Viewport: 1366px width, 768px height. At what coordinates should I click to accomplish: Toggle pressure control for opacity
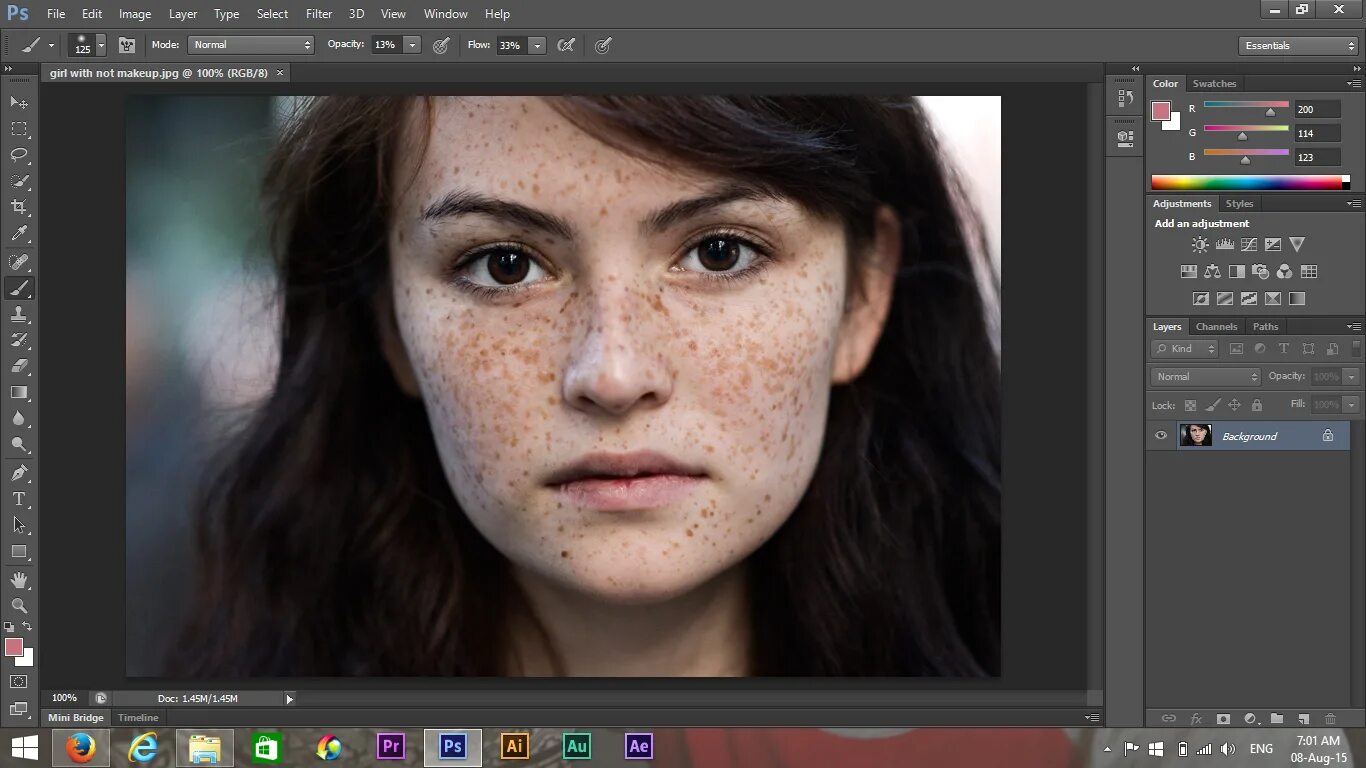pyautogui.click(x=441, y=45)
